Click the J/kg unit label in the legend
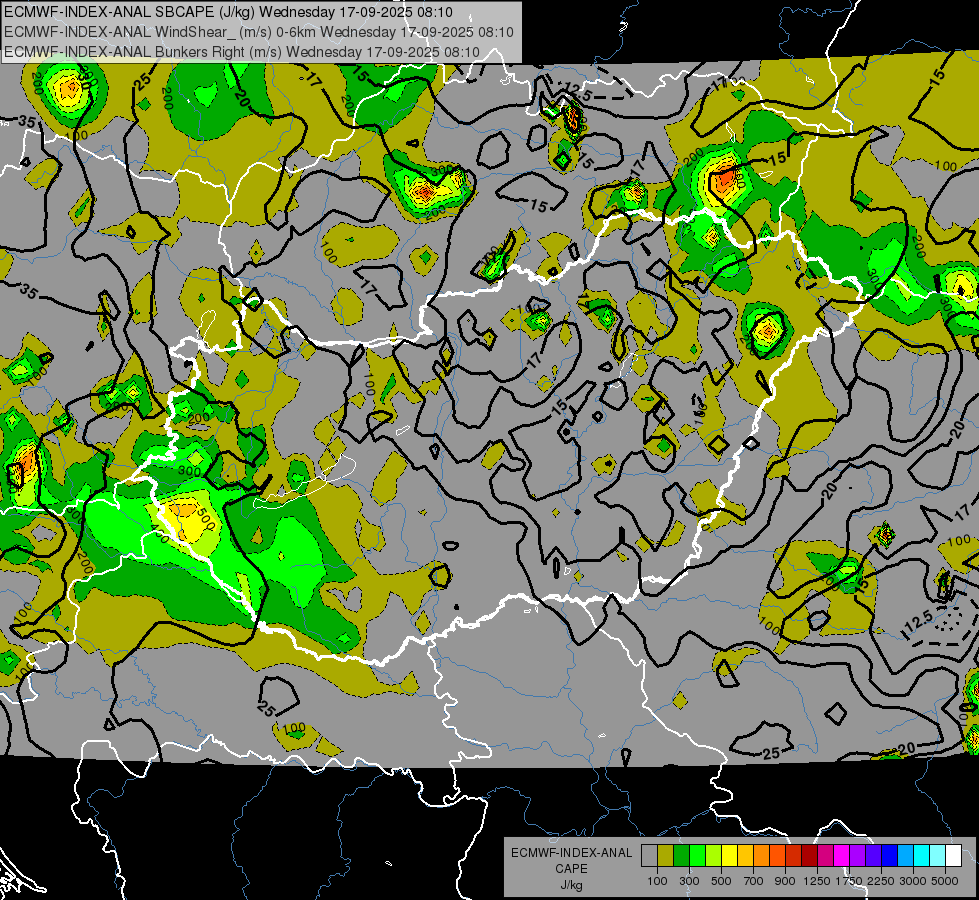Viewport: 979px width, 900px height. (x=571, y=885)
